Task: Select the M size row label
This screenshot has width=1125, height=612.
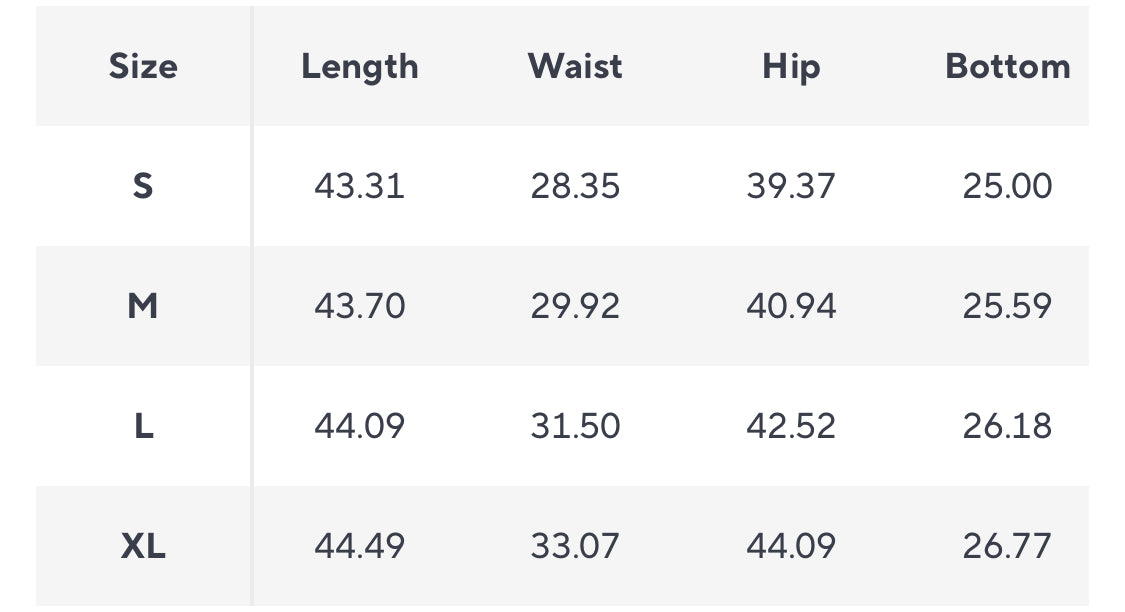Action: pos(143,306)
